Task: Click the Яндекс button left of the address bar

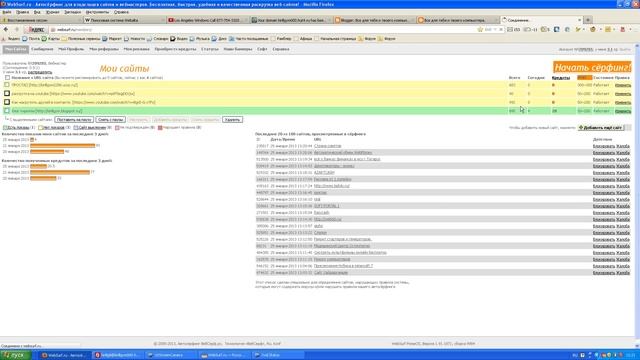Action: click(x=36, y=30)
